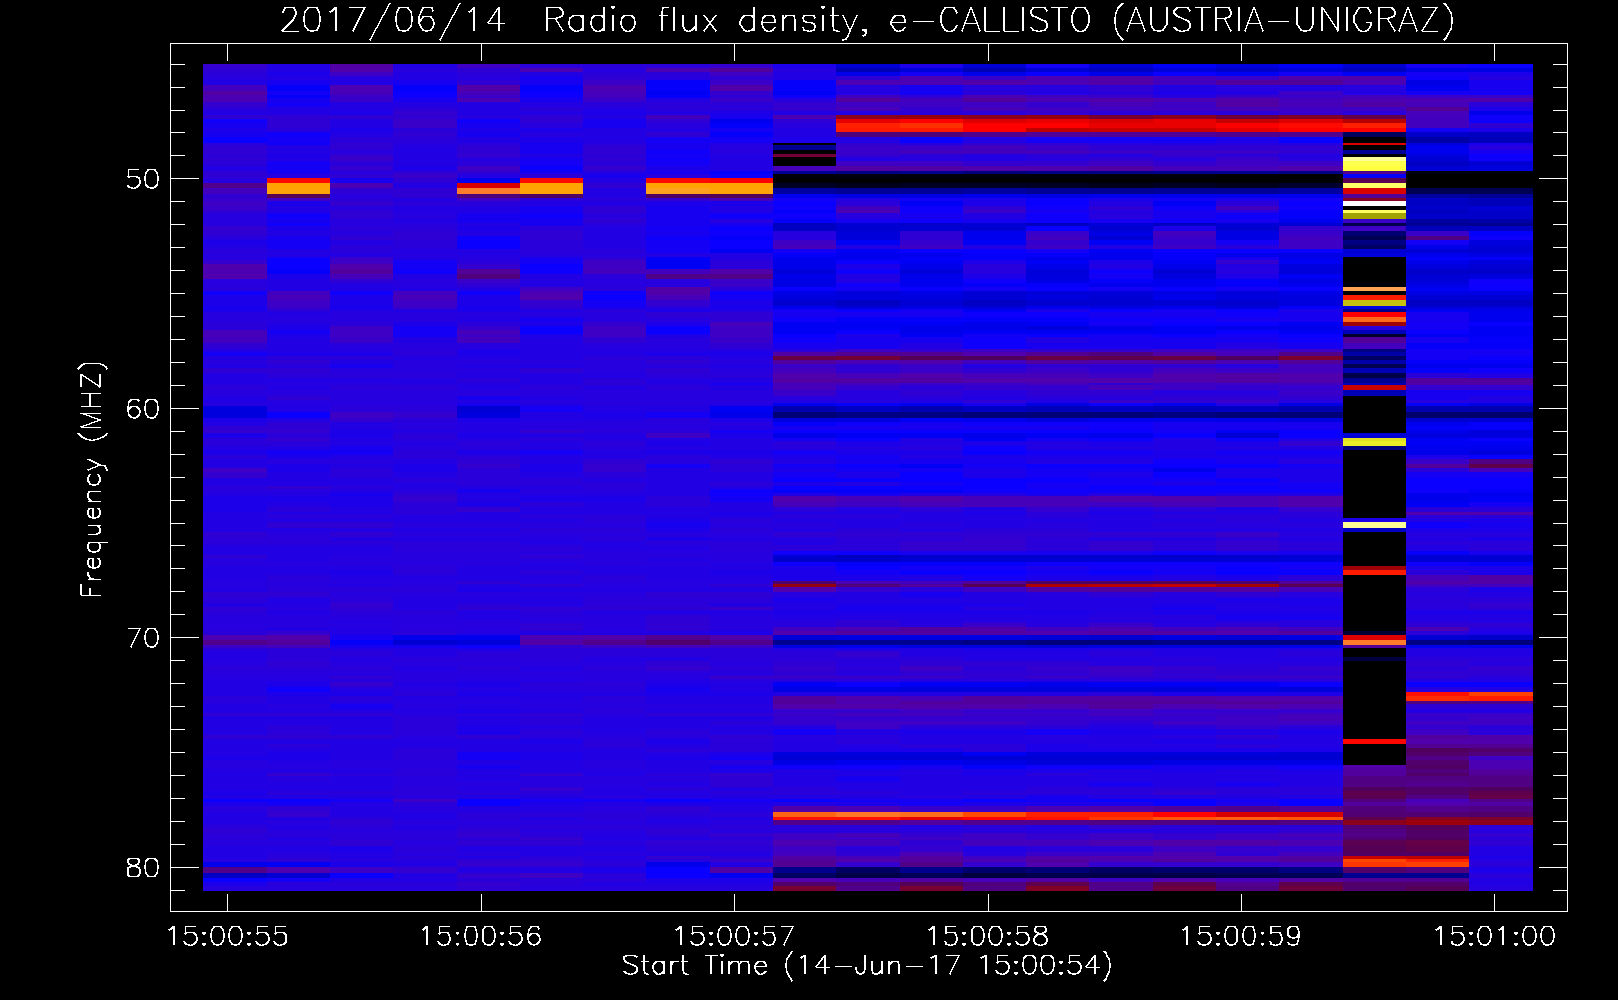Click the 15:00:57 time tick label

tap(735, 936)
